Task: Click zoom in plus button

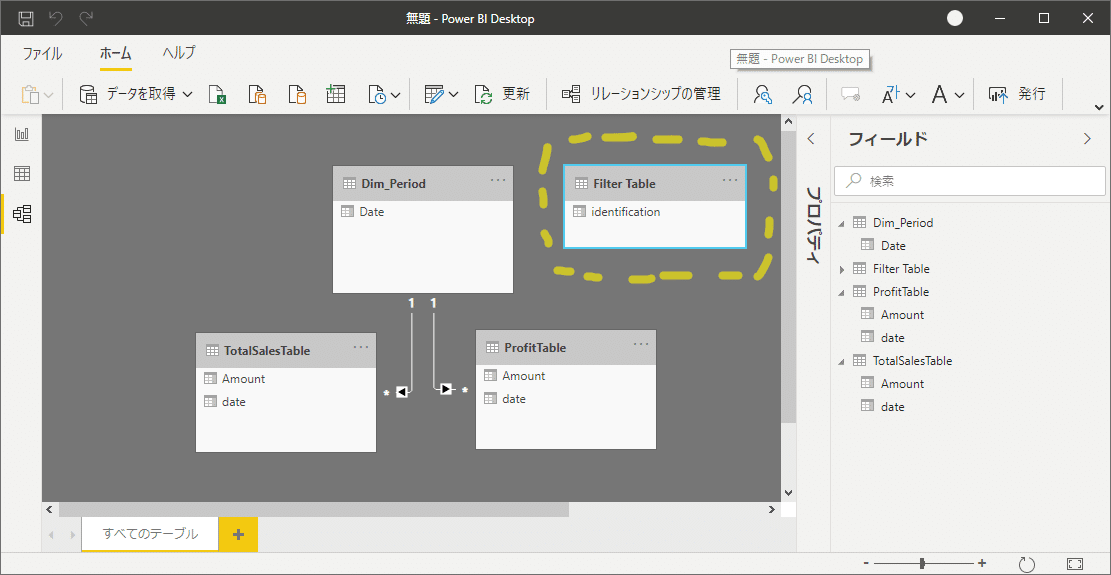Action: point(981,563)
